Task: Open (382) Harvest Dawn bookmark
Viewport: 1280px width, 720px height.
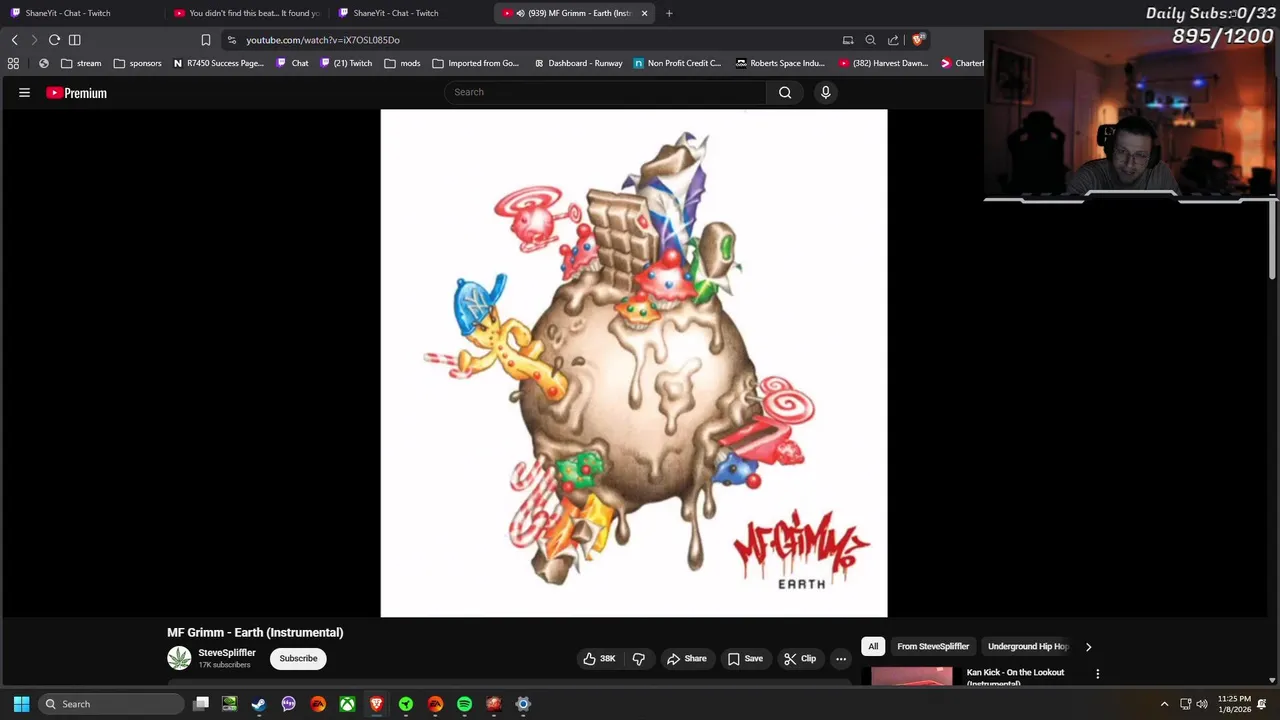Action: click(884, 63)
